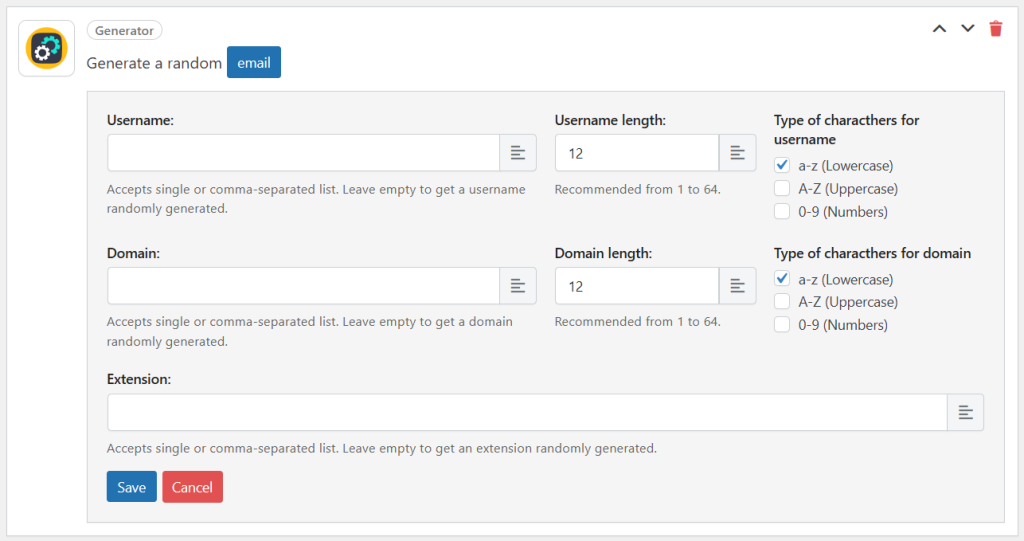The image size is (1024, 541).
Task: Uncheck a-z Lowercase for domain
Action: [782, 279]
